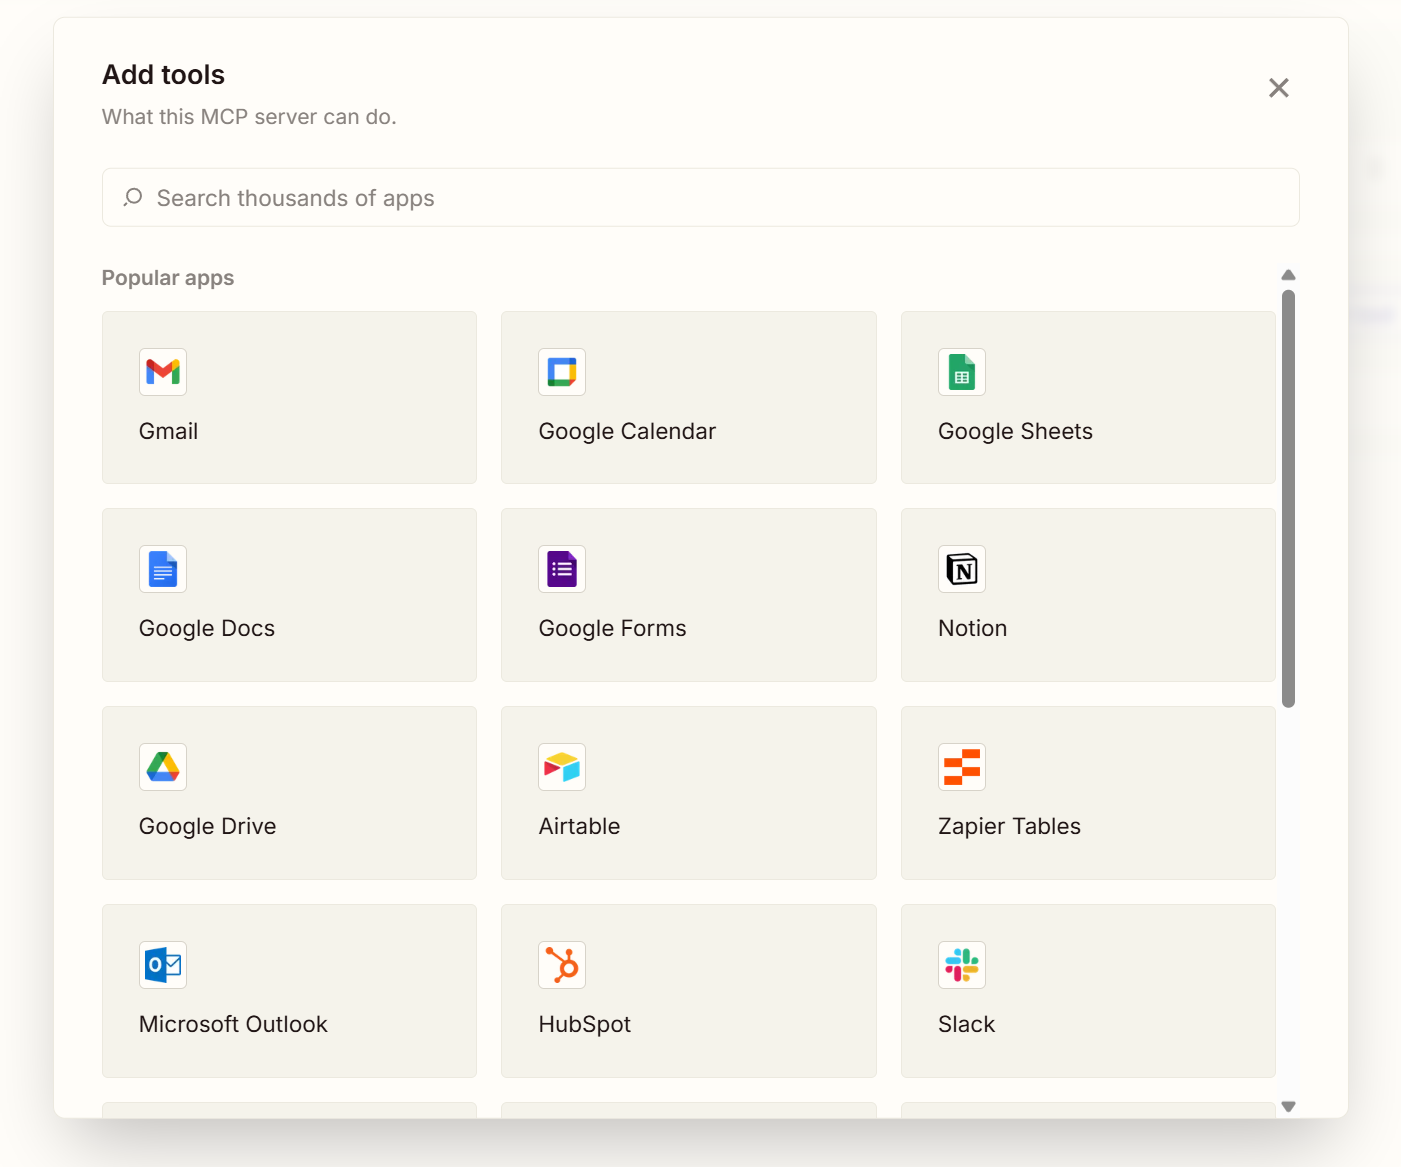This screenshot has width=1401, height=1167.
Task: Click the purple Google Forms icon
Action: click(x=562, y=569)
